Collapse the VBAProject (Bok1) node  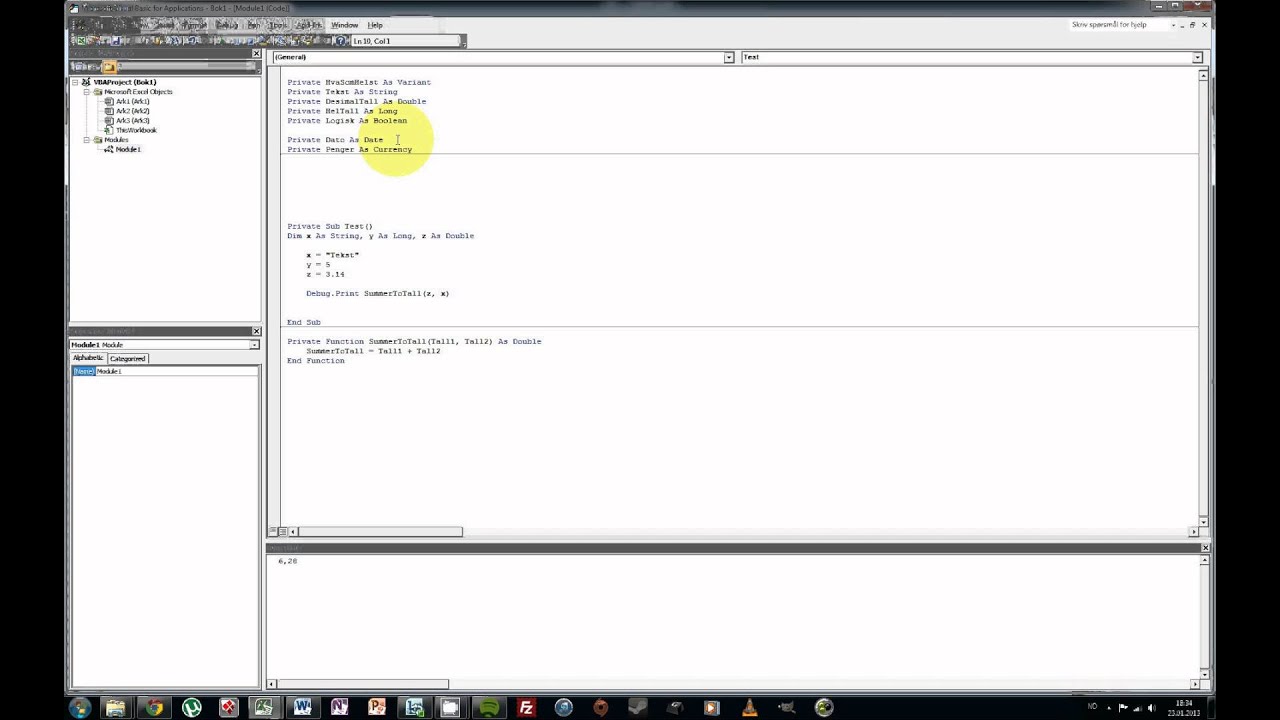[76, 82]
